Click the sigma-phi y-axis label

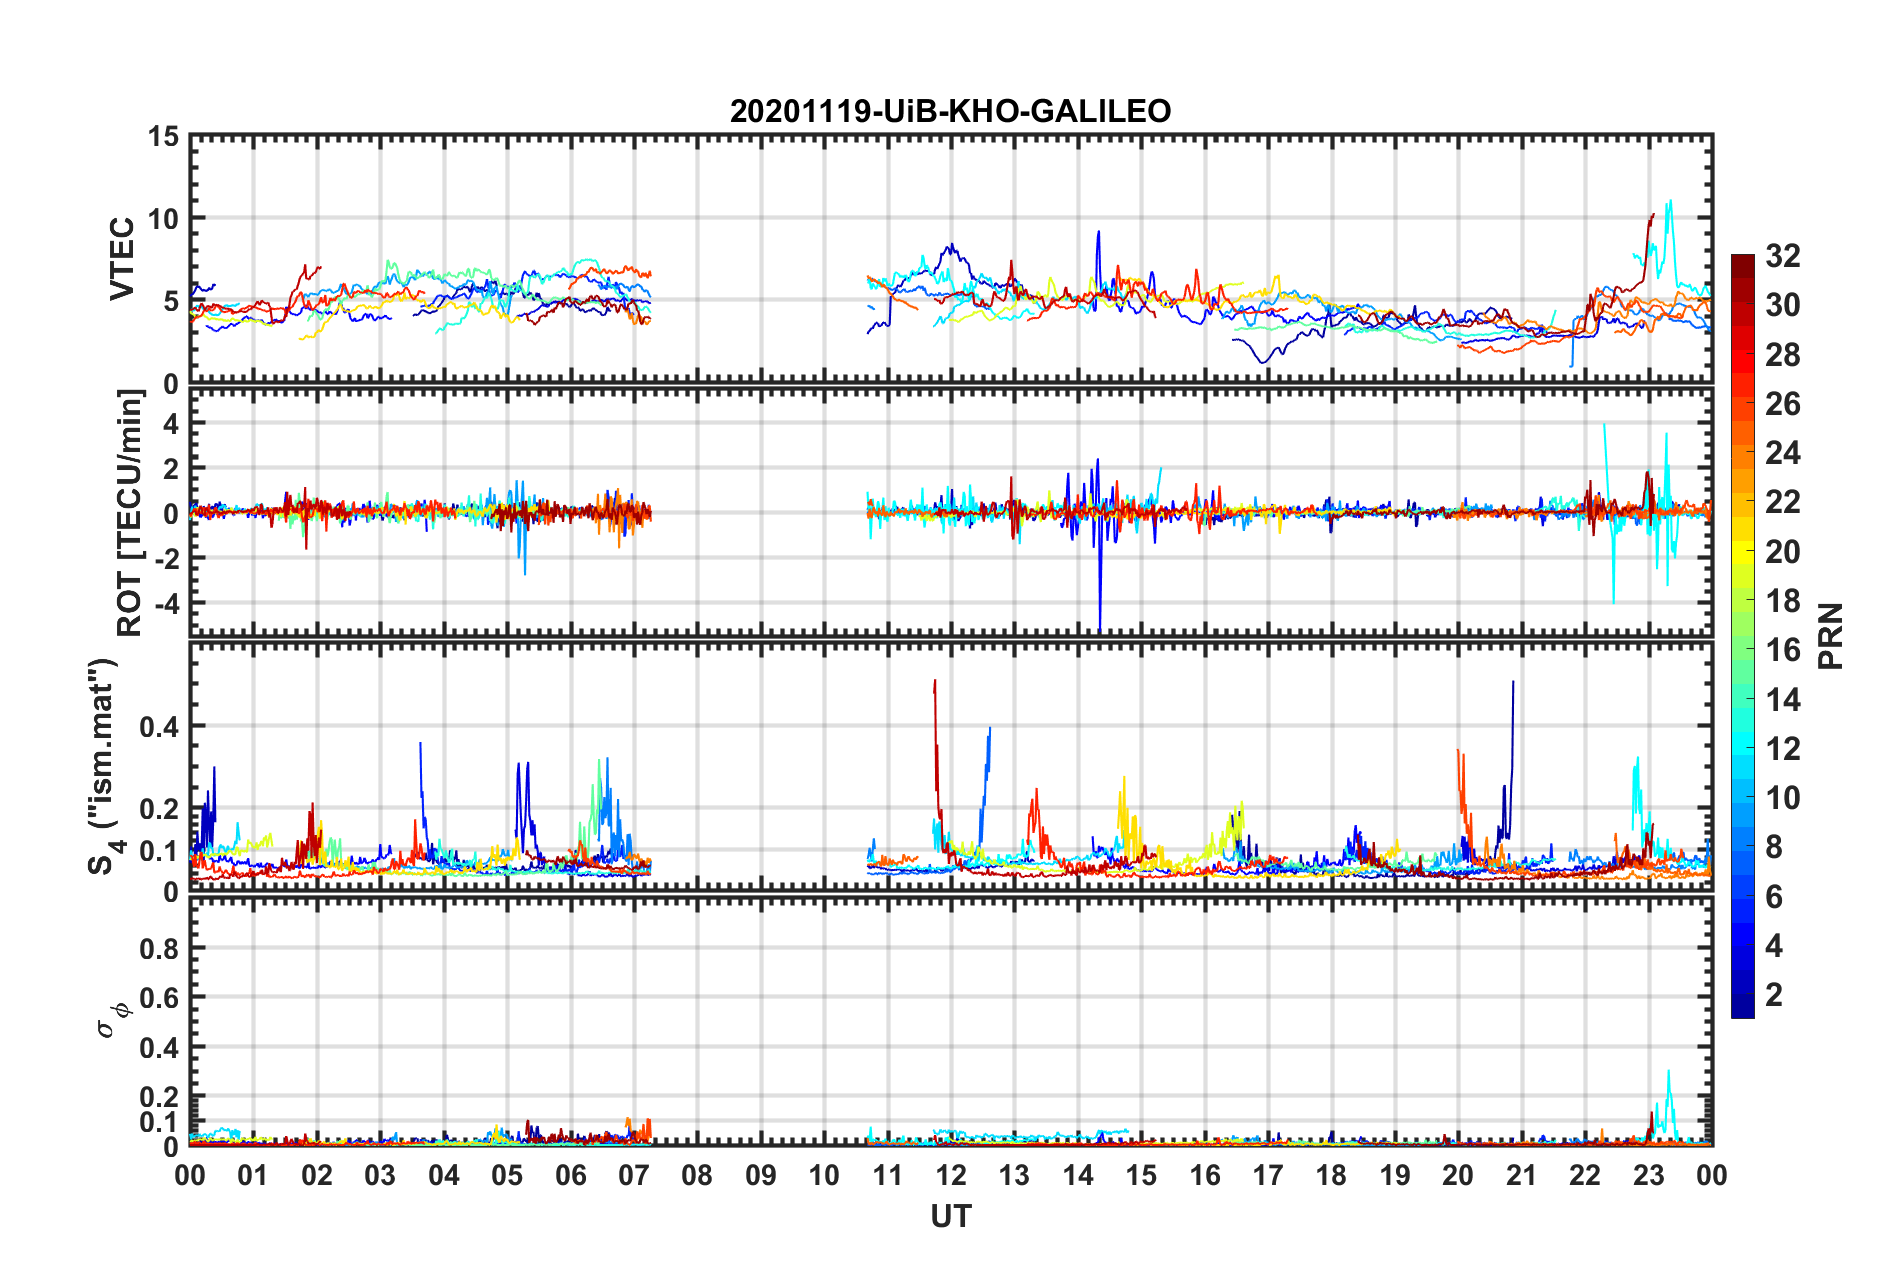[x=115, y=1020]
